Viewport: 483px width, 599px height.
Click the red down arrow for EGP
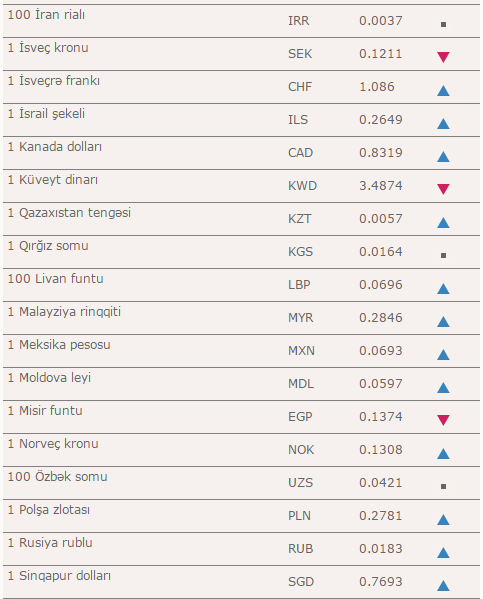(443, 420)
